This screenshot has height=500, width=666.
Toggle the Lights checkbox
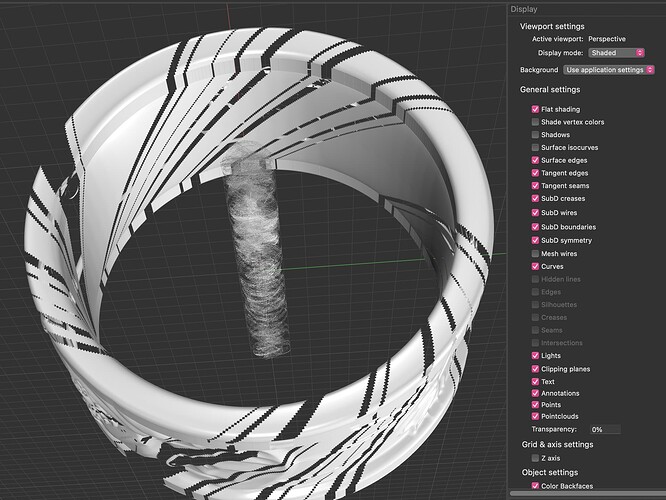click(535, 356)
